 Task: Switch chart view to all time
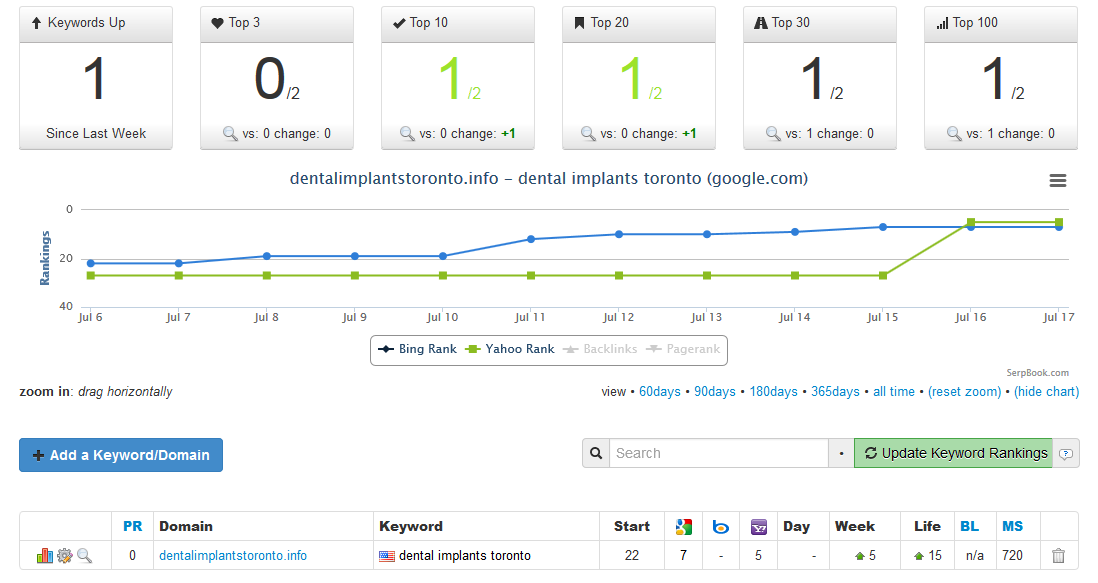pyautogui.click(x=893, y=391)
